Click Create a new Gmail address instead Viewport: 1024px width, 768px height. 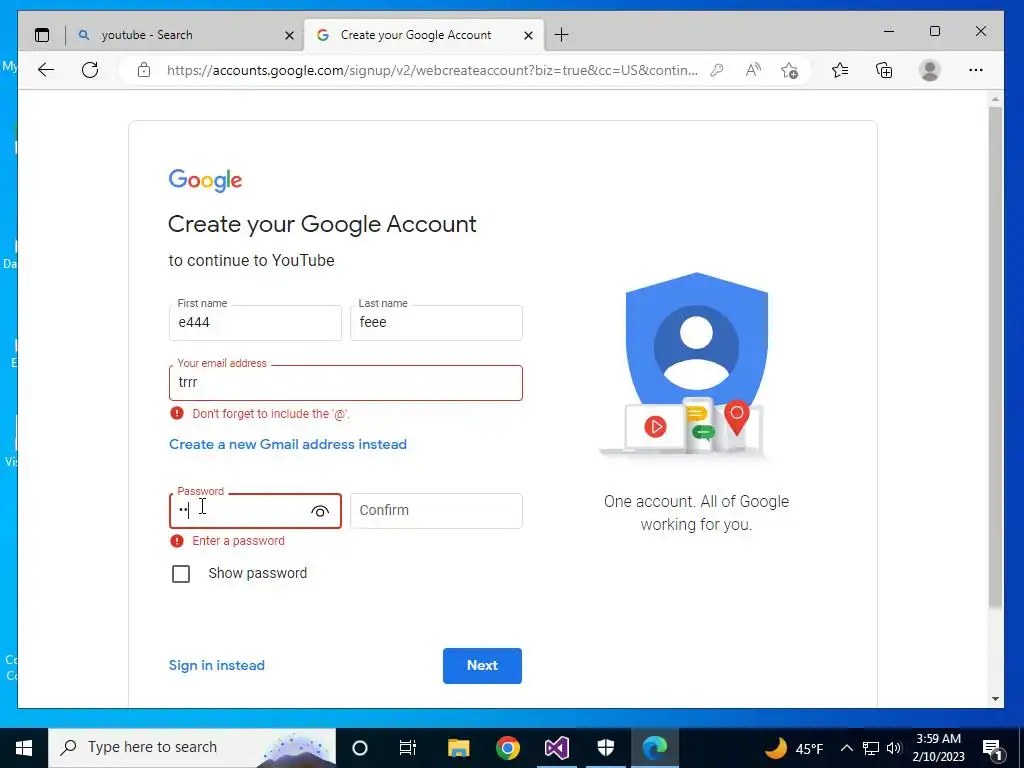288,444
